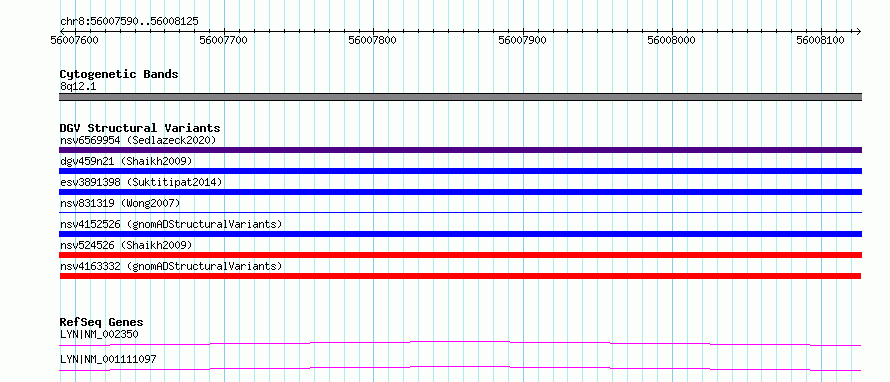The height and width of the screenshot is (382, 890).
Task: Select LYN|NM_001111097 transcript label
Action: [108, 359]
